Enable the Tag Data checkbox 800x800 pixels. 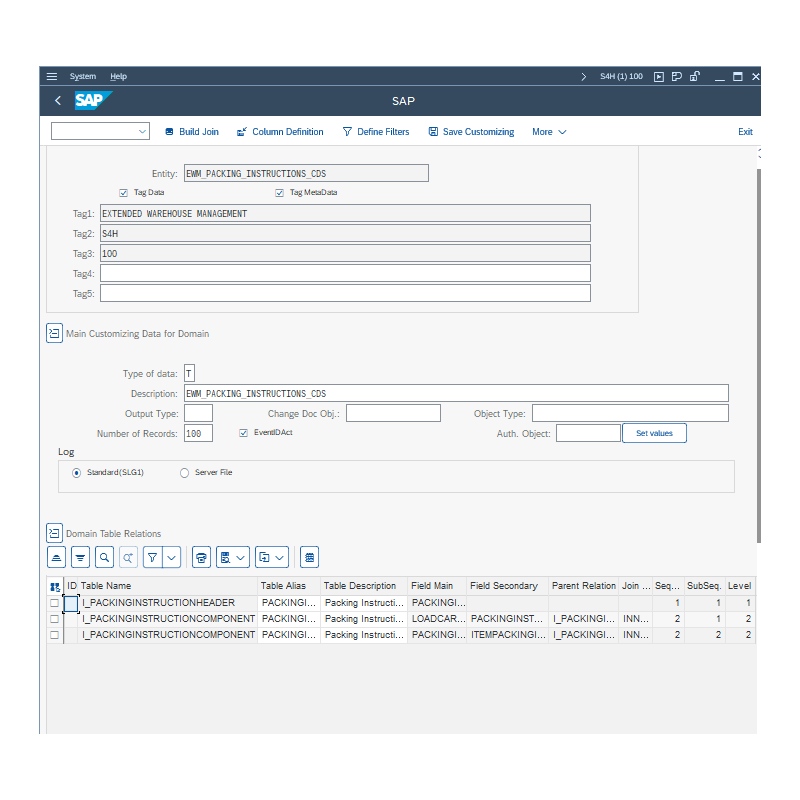123,192
